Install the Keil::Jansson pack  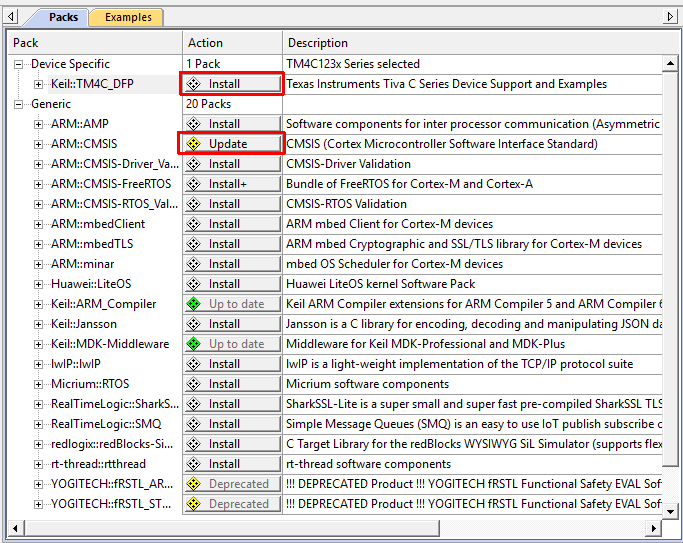233,324
